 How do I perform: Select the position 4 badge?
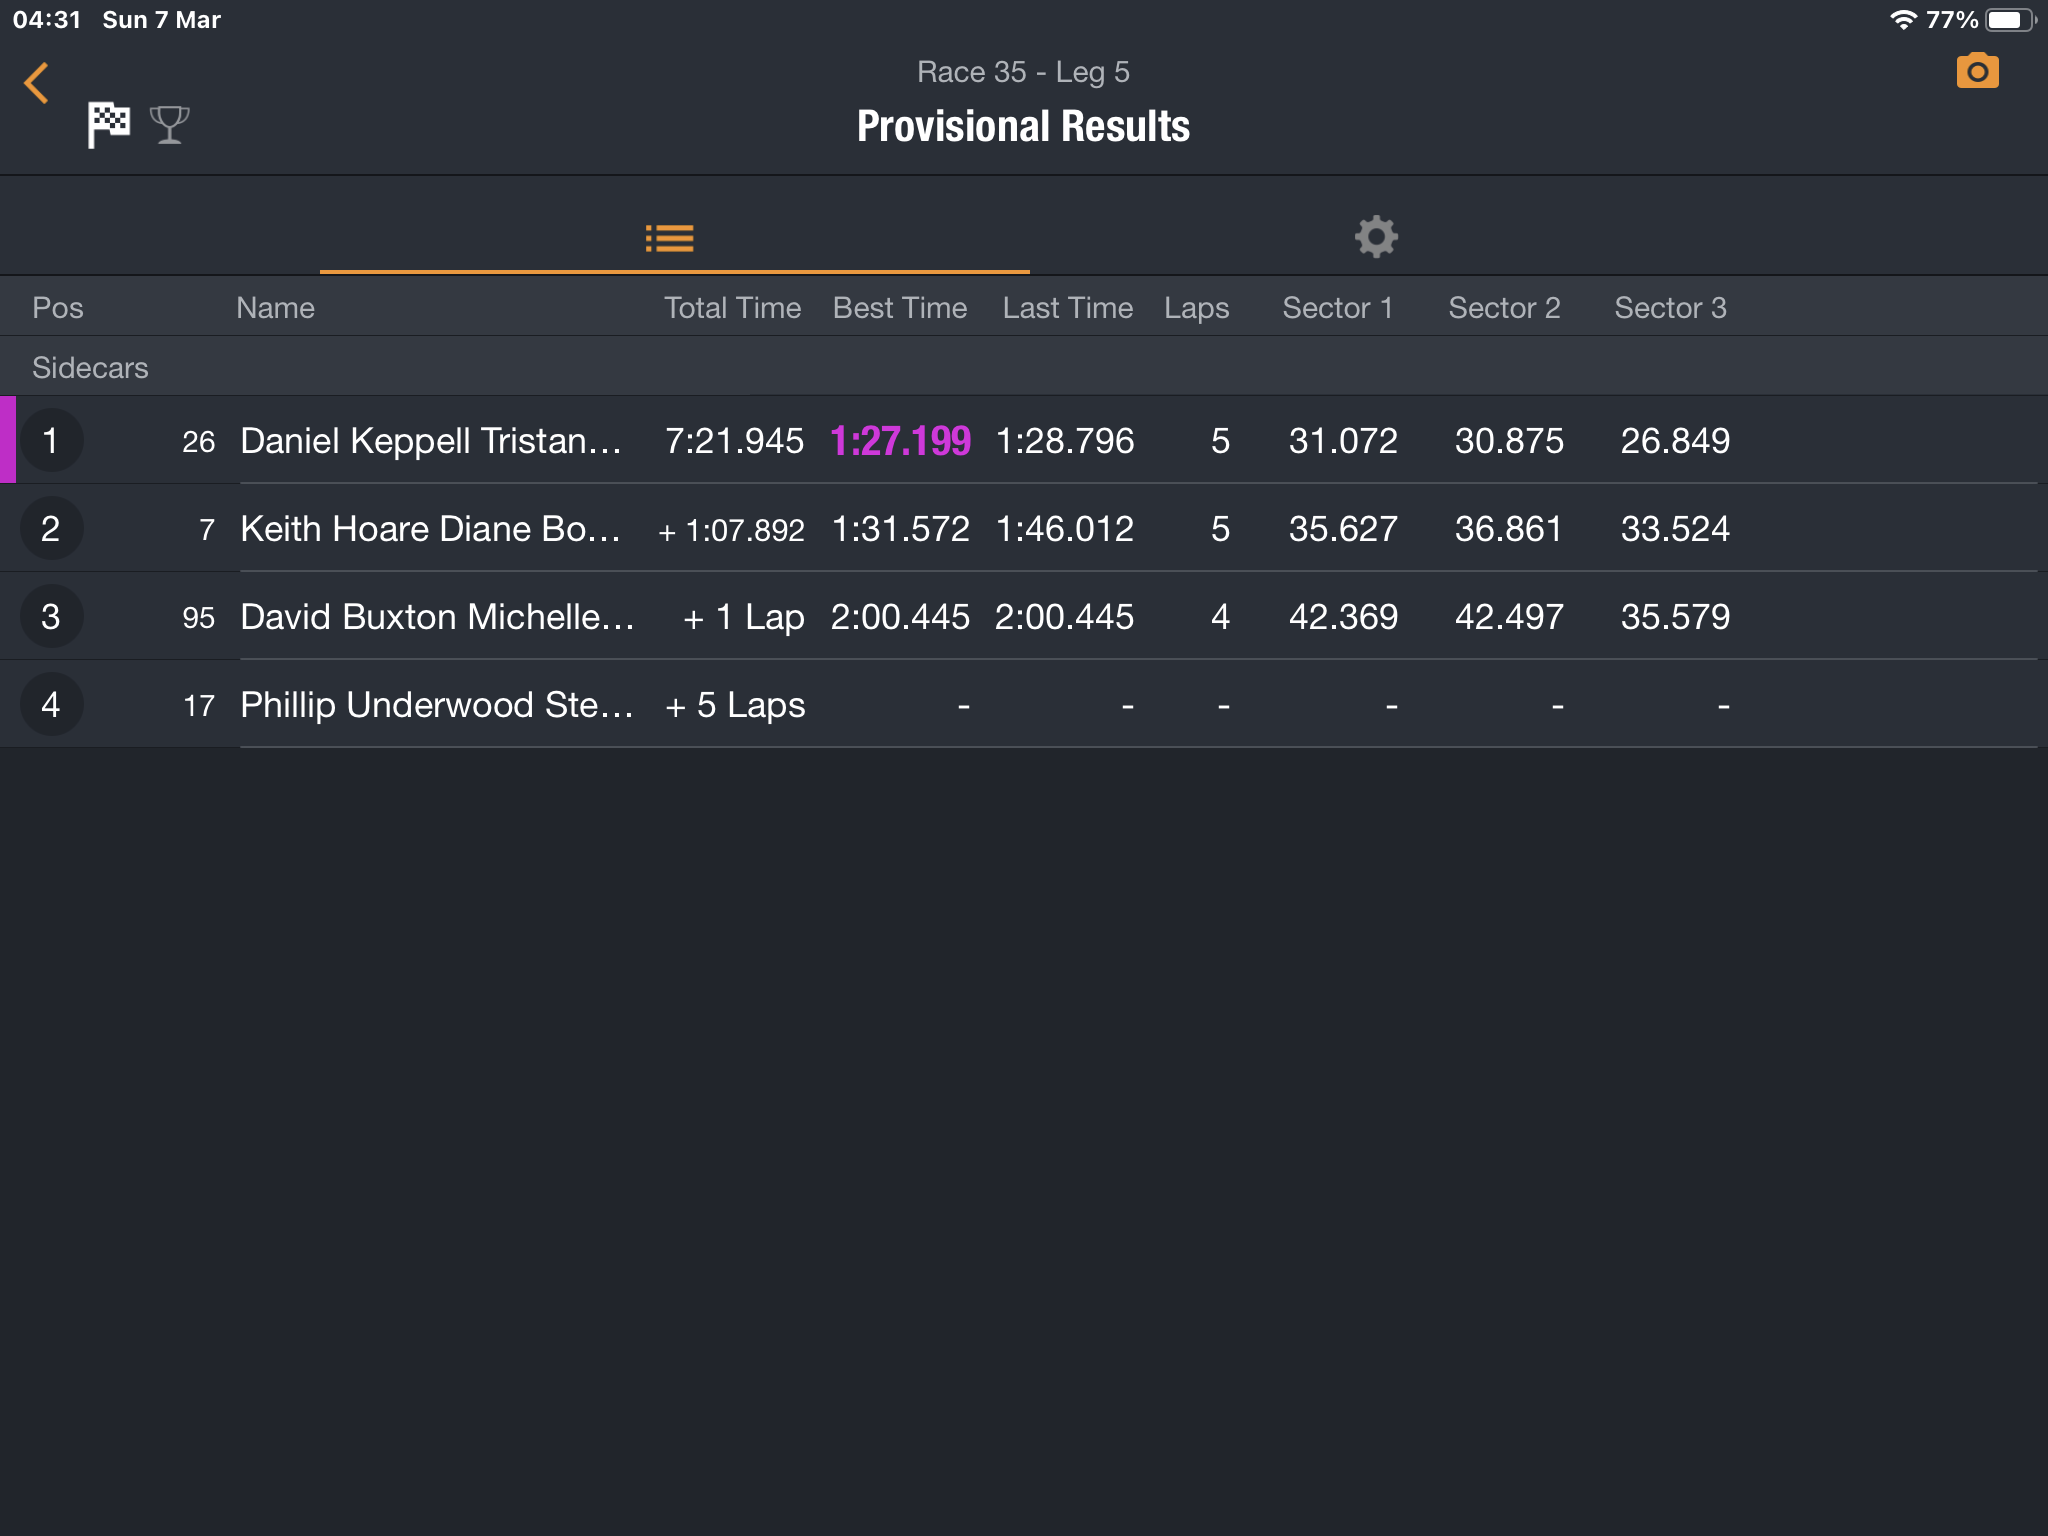(x=51, y=705)
